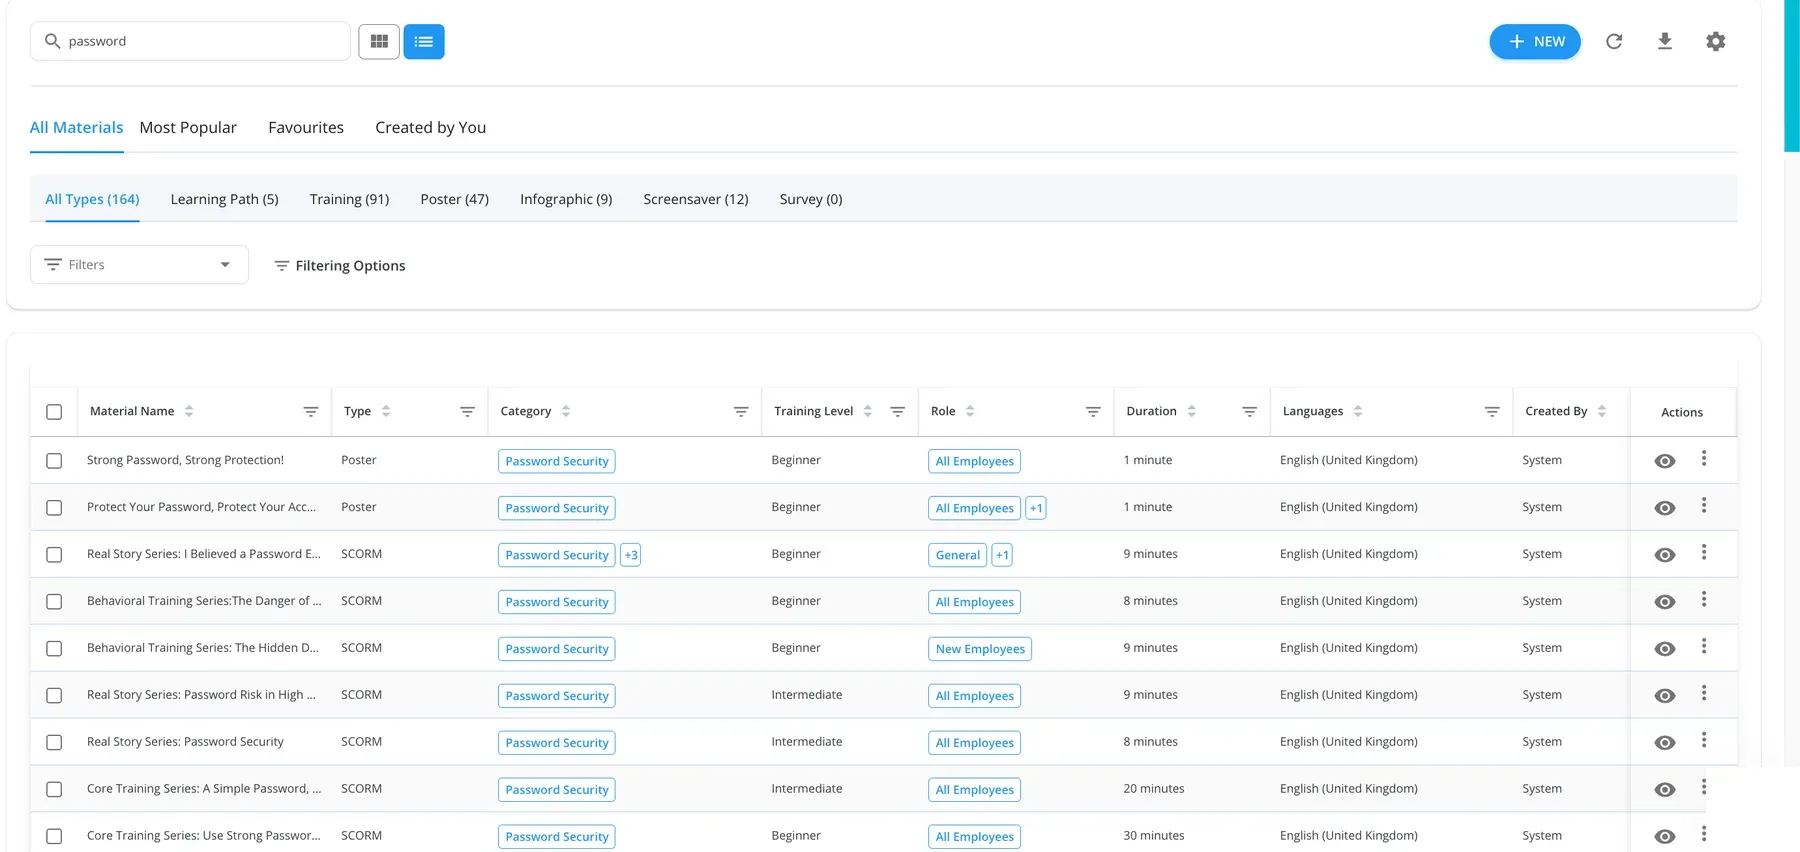Show Learning Path (5) materials
1800x852 pixels.
[x=225, y=199]
